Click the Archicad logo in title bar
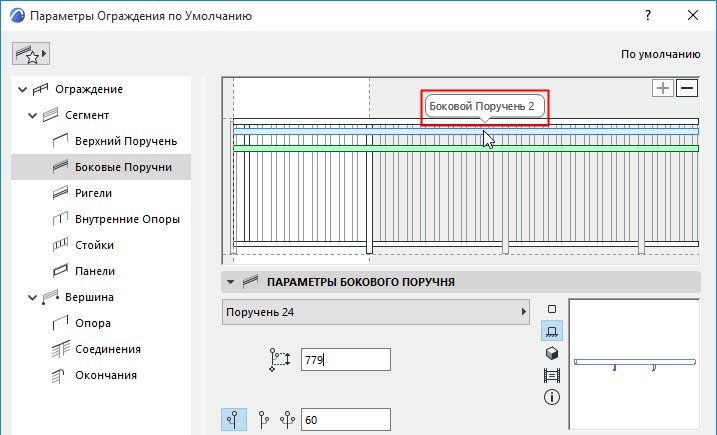 coord(17,16)
